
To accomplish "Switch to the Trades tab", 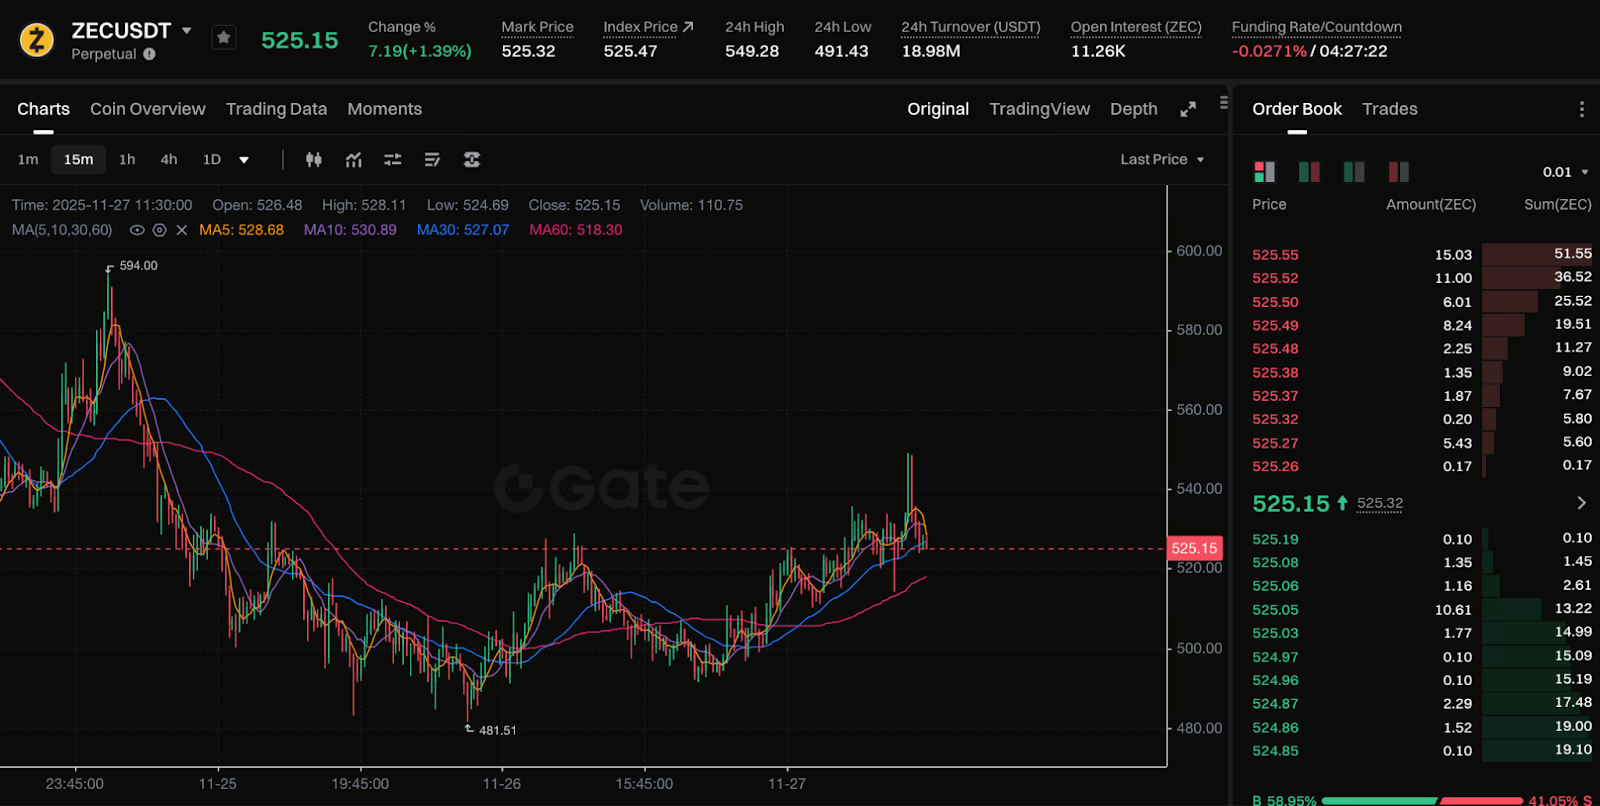I will tap(1390, 109).
